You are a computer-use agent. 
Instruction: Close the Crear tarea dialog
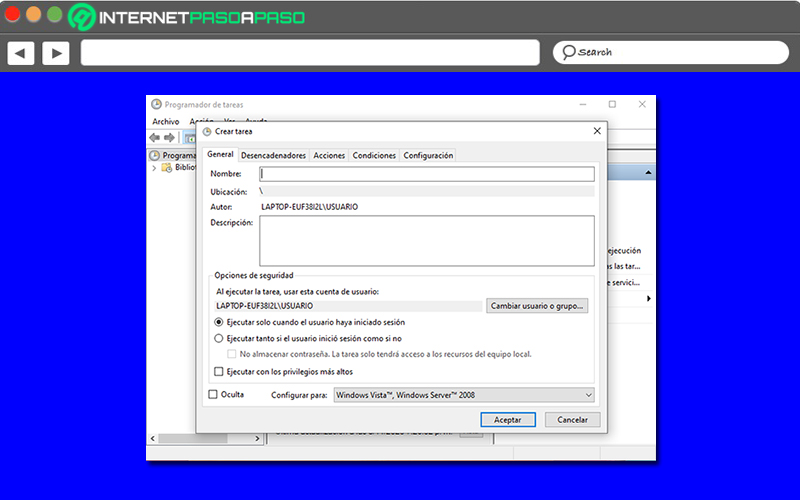tap(597, 131)
